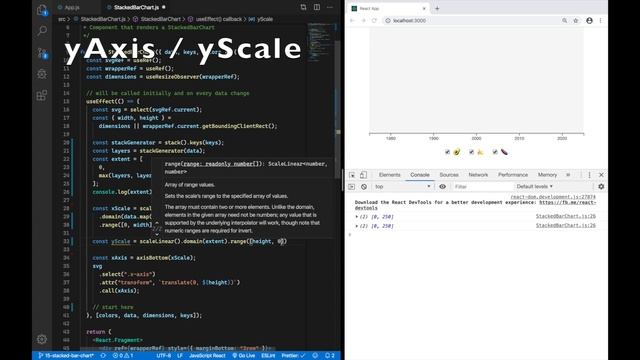Image resolution: width=640 pixels, height=360 pixels.
Task: Open the Extensions view
Action: click(x=42, y=96)
